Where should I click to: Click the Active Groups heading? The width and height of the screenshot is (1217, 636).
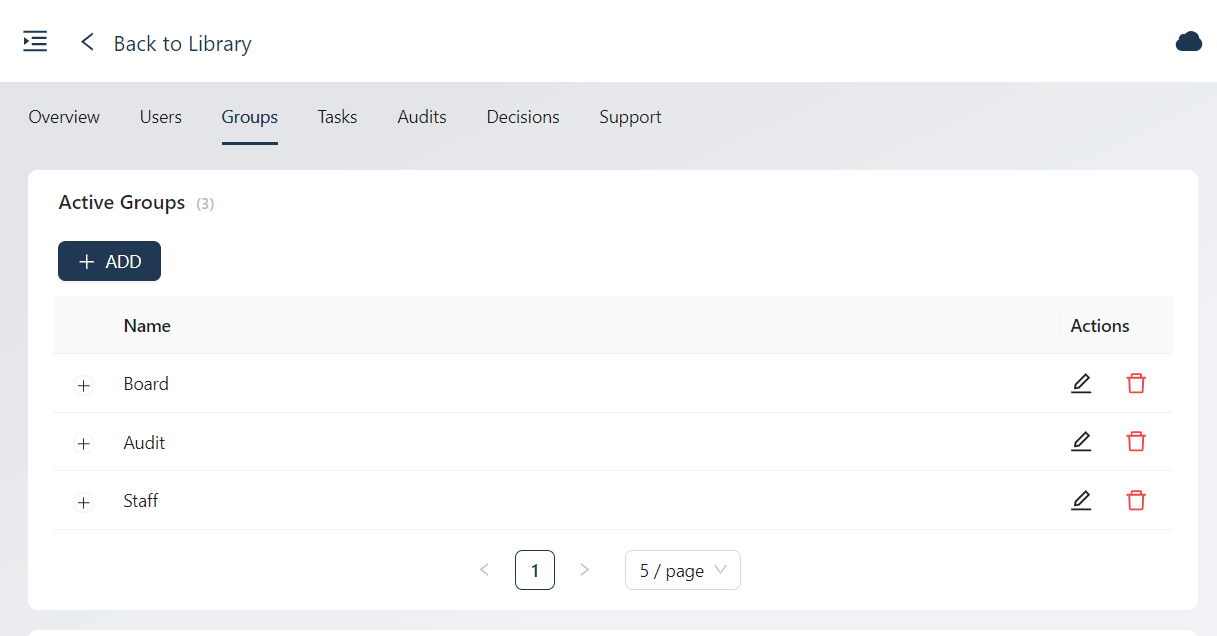(122, 202)
